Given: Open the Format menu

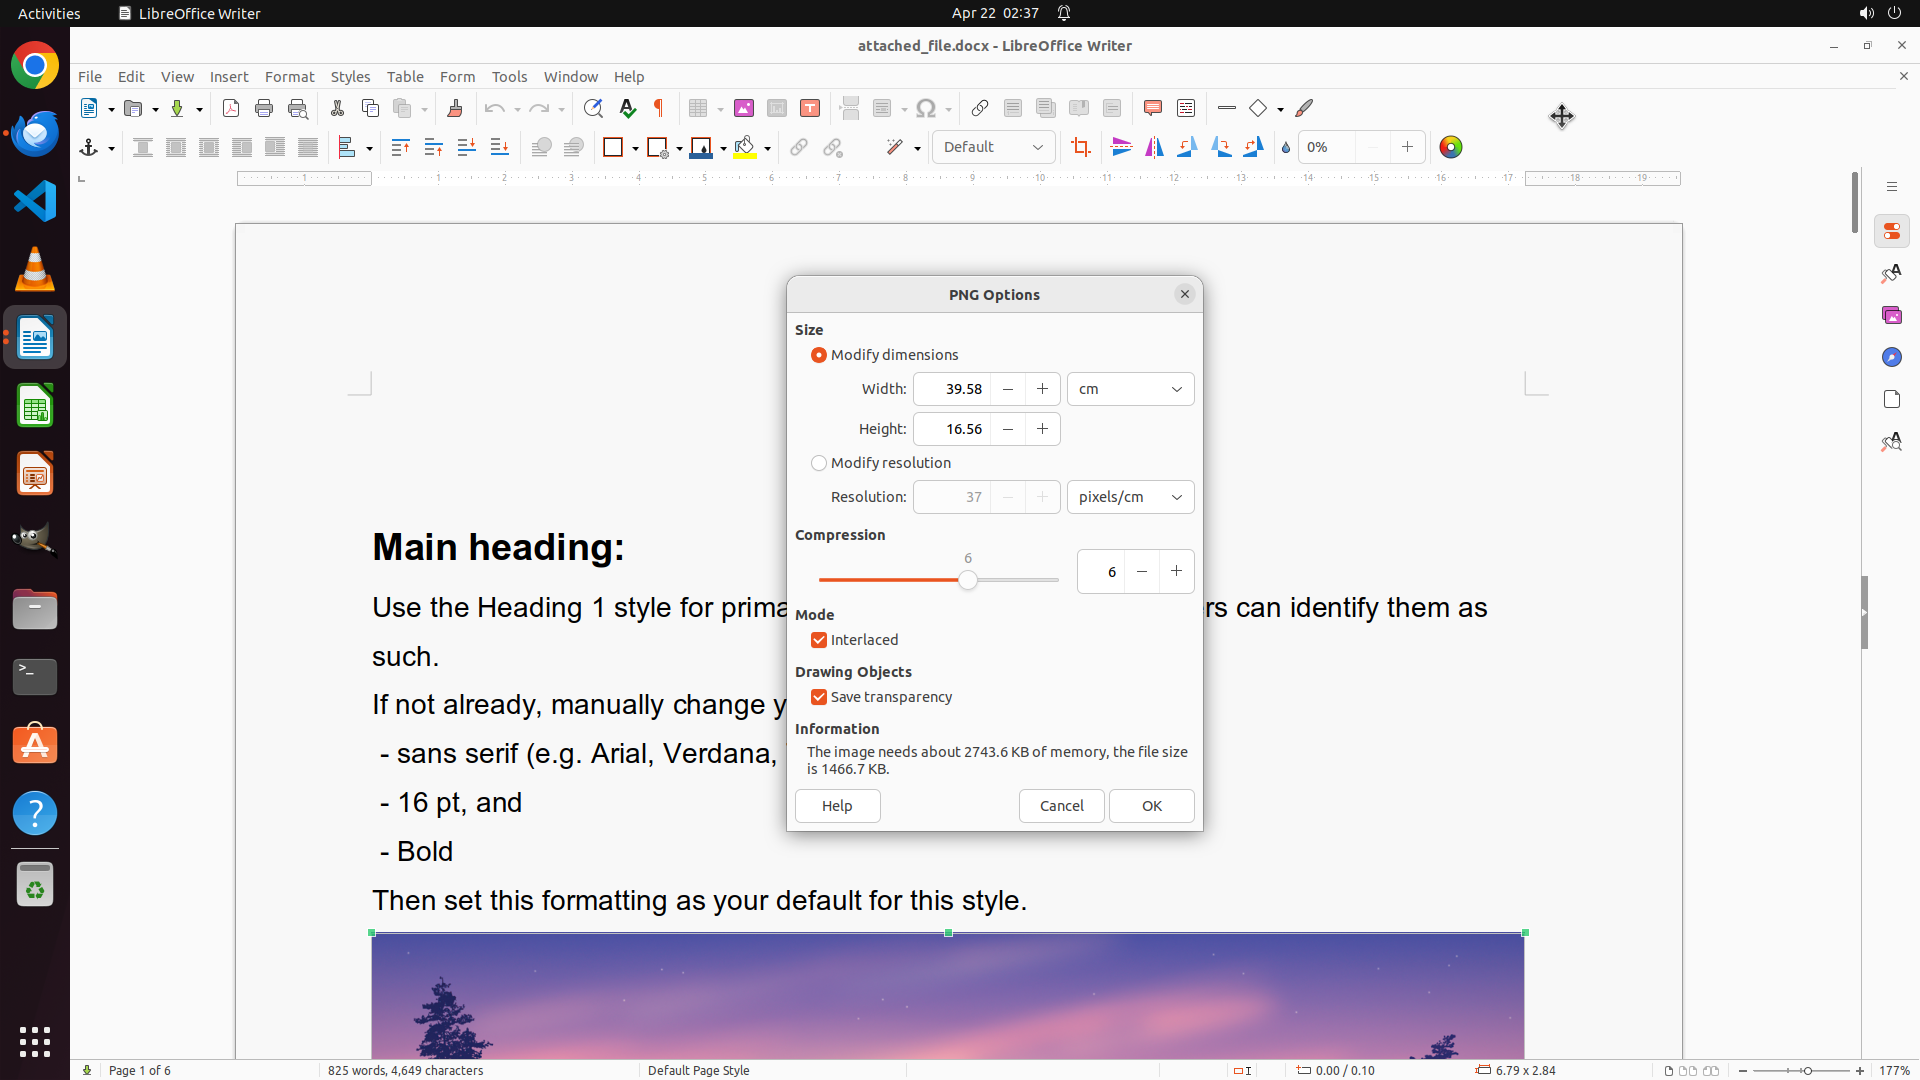Looking at the screenshot, I should 289,77.
